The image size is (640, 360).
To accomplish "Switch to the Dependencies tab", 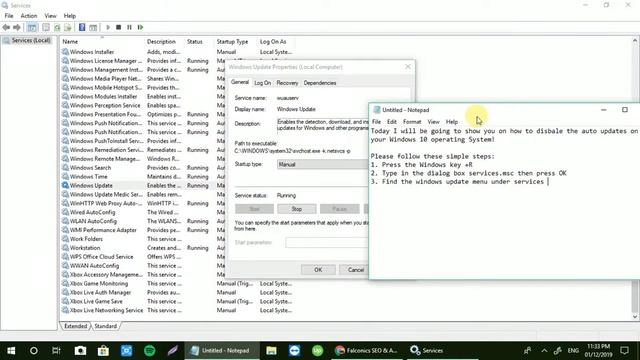I will [320, 83].
